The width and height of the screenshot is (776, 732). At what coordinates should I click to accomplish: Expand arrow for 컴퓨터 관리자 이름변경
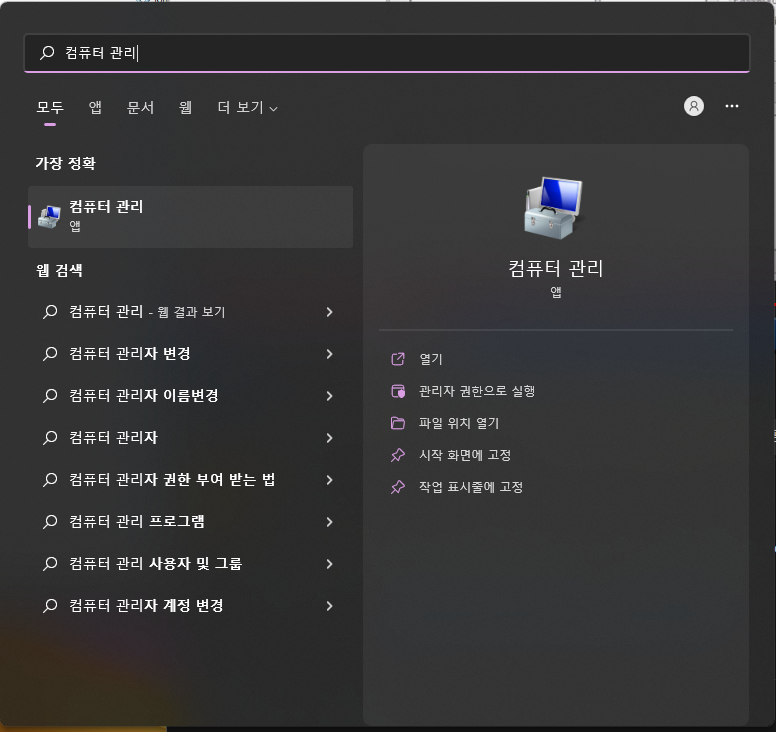click(330, 396)
